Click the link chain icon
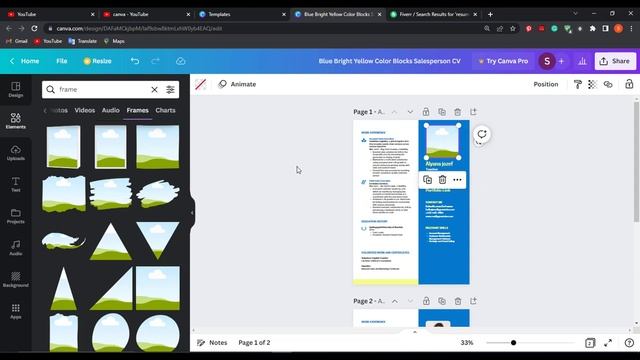 [608, 84]
